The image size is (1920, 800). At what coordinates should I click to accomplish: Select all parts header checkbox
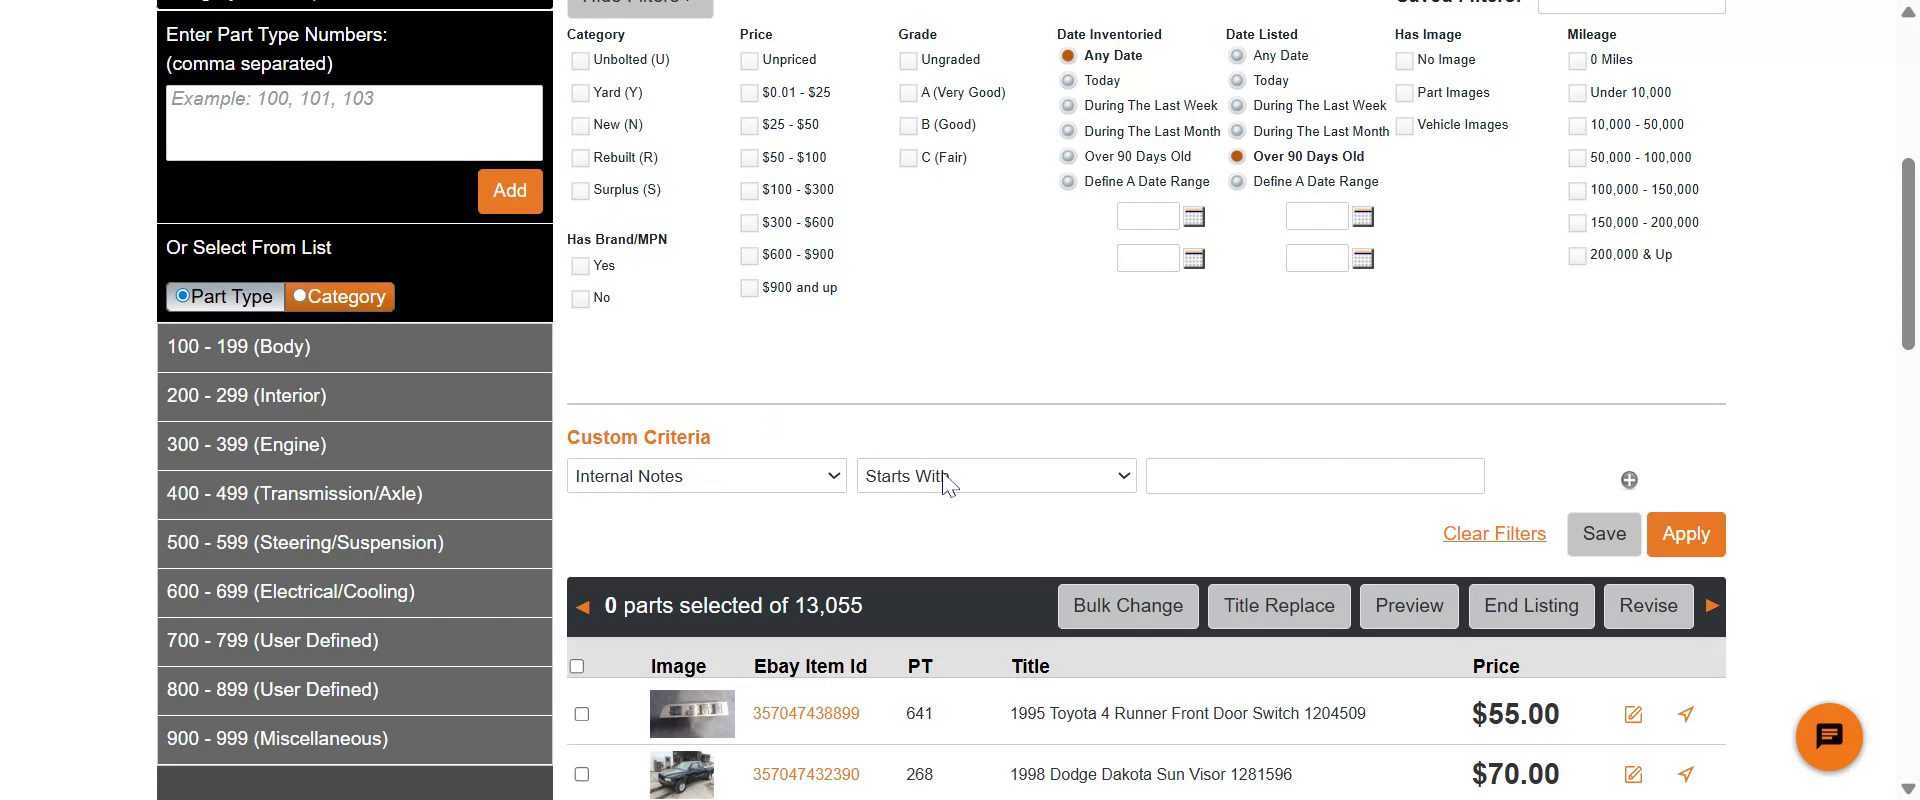pos(576,666)
